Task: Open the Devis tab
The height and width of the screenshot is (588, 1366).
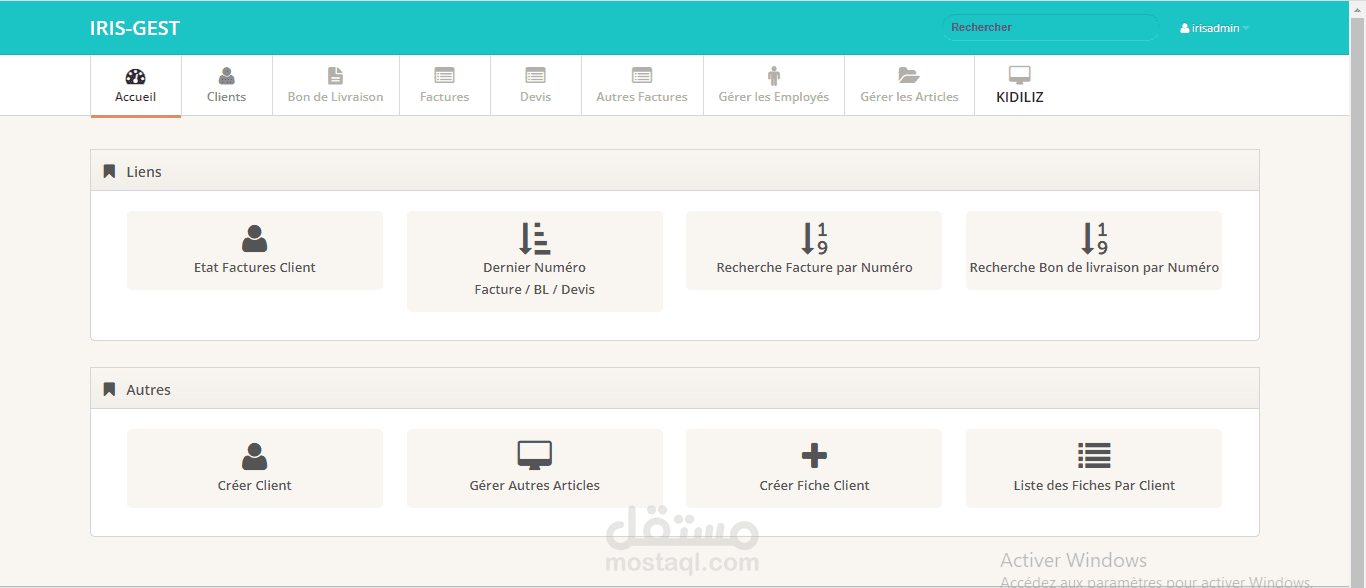Action: (x=535, y=85)
